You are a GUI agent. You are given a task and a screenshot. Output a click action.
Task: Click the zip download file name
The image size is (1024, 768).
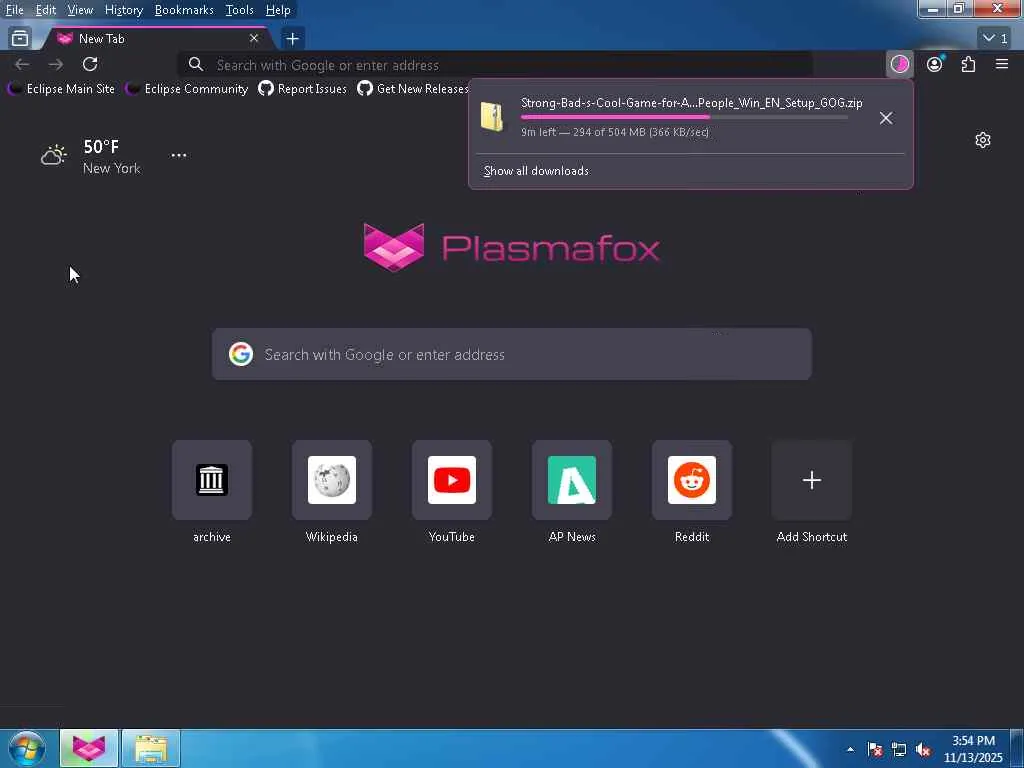(692, 103)
